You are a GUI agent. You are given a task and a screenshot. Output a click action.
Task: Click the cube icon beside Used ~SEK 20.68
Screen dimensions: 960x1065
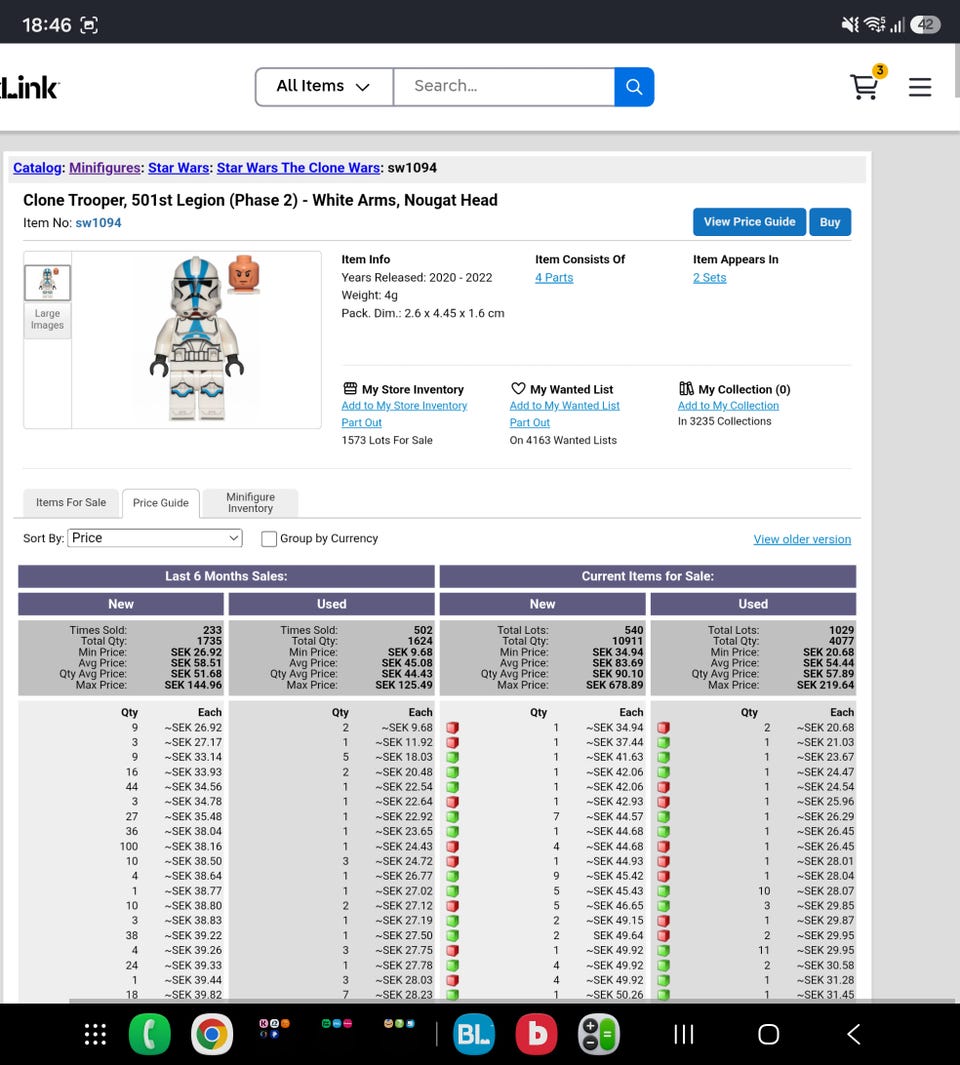pyautogui.click(x=664, y=727)
